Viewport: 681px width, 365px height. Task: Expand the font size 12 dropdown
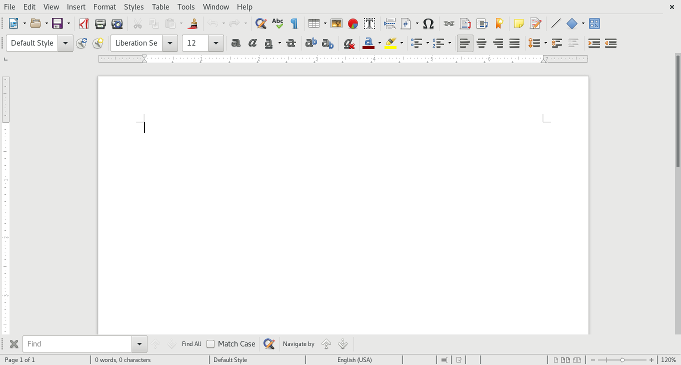pos(216,43)
